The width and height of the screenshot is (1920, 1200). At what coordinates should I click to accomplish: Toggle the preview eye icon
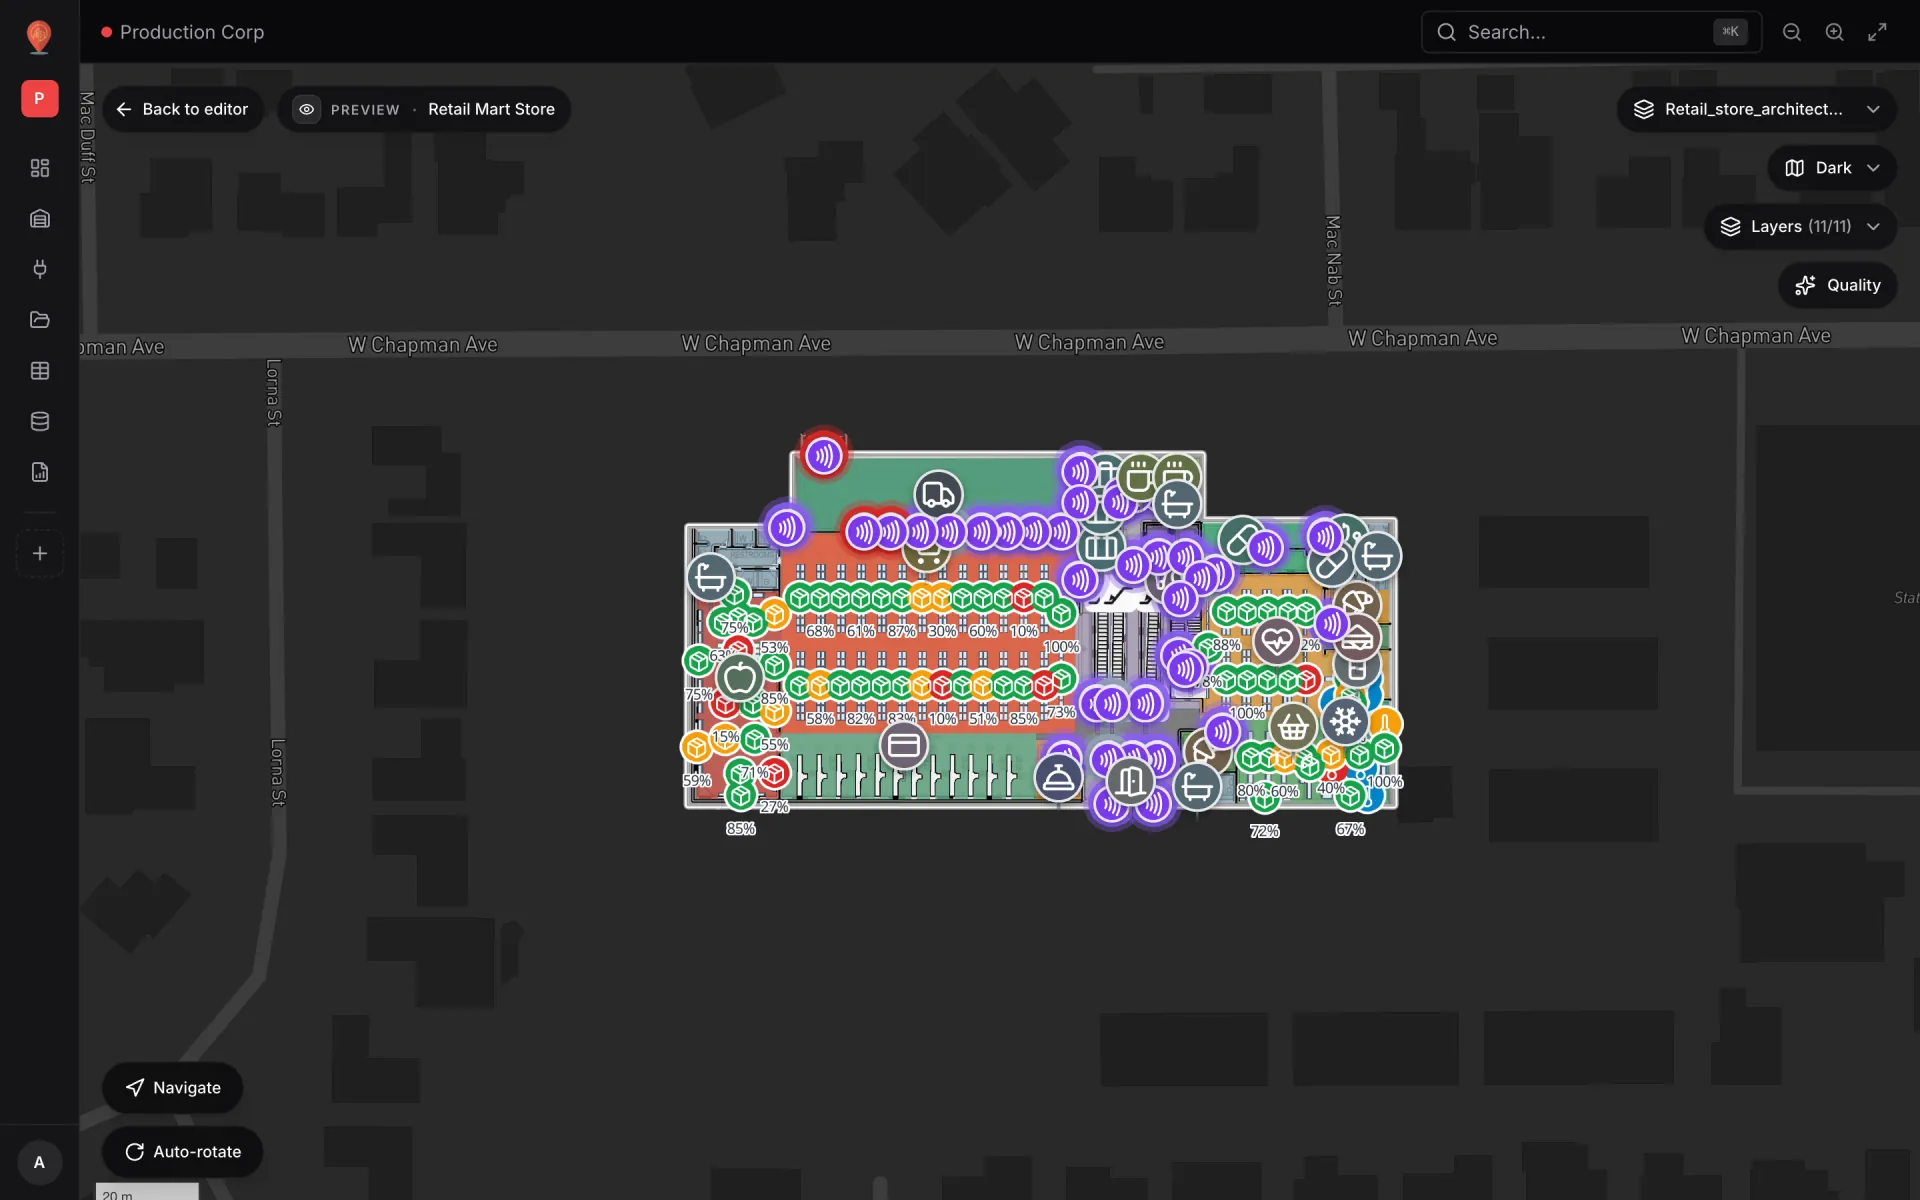[x=307, y=109]
